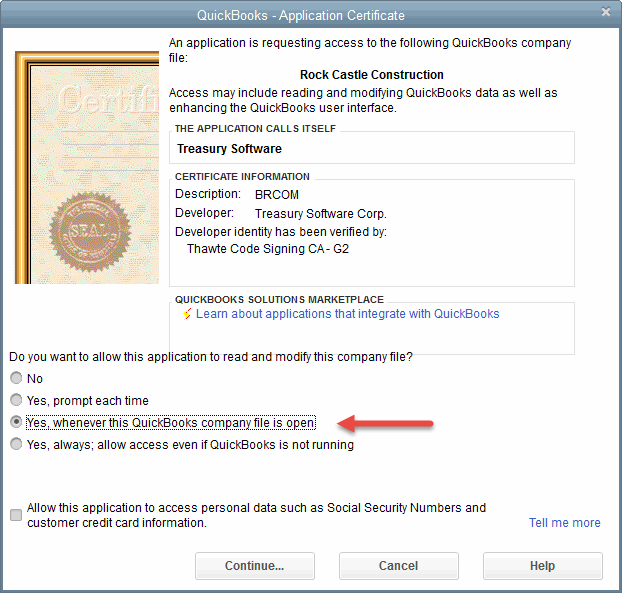
Task: Choose "Yes, prompt each time" option
Action: pos(16,400)
